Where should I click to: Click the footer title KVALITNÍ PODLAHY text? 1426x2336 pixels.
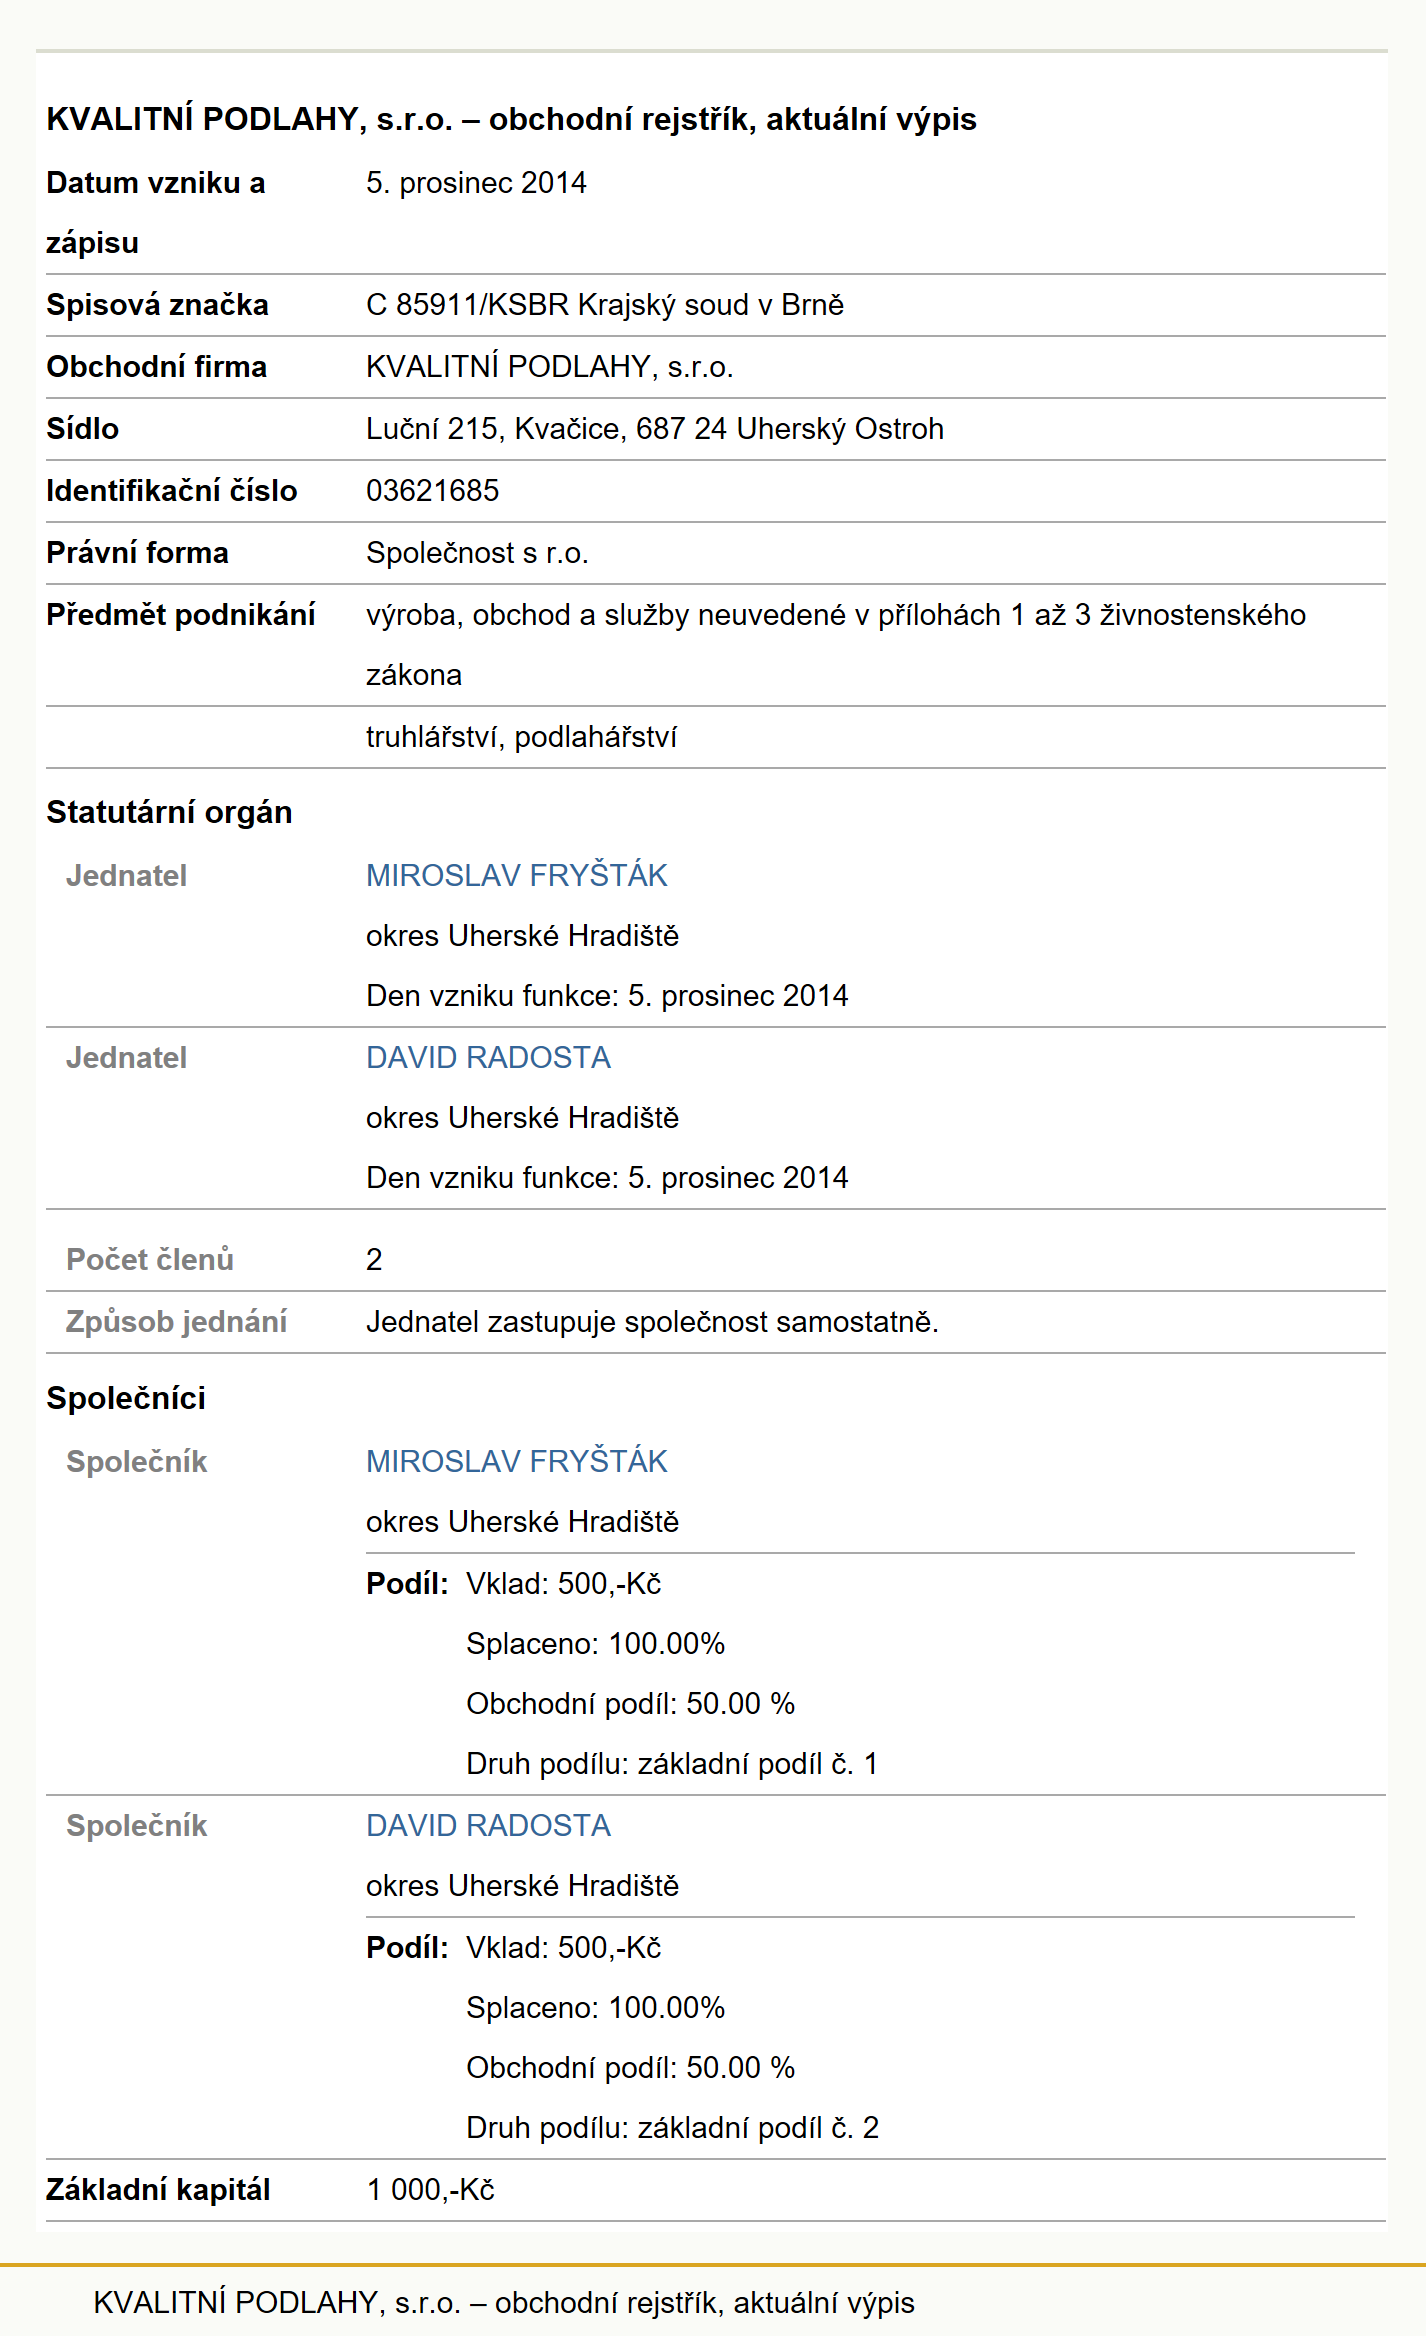coord(503,2303)
